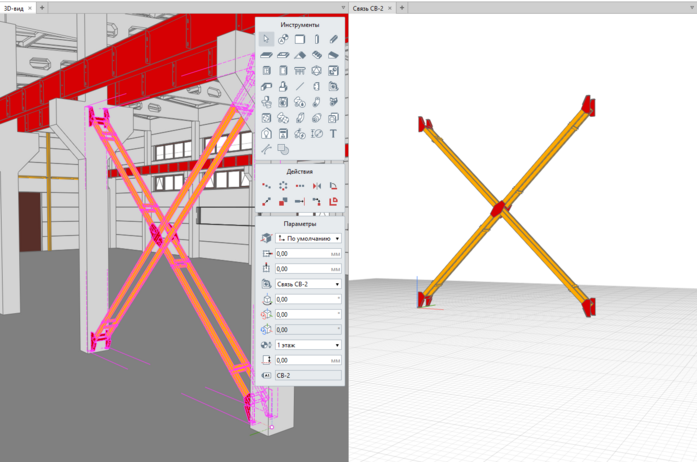Open the '1 этаж' level dropdown
Image resolution: width=697 pixels, height=462 pixels.
tap(307, 345)
